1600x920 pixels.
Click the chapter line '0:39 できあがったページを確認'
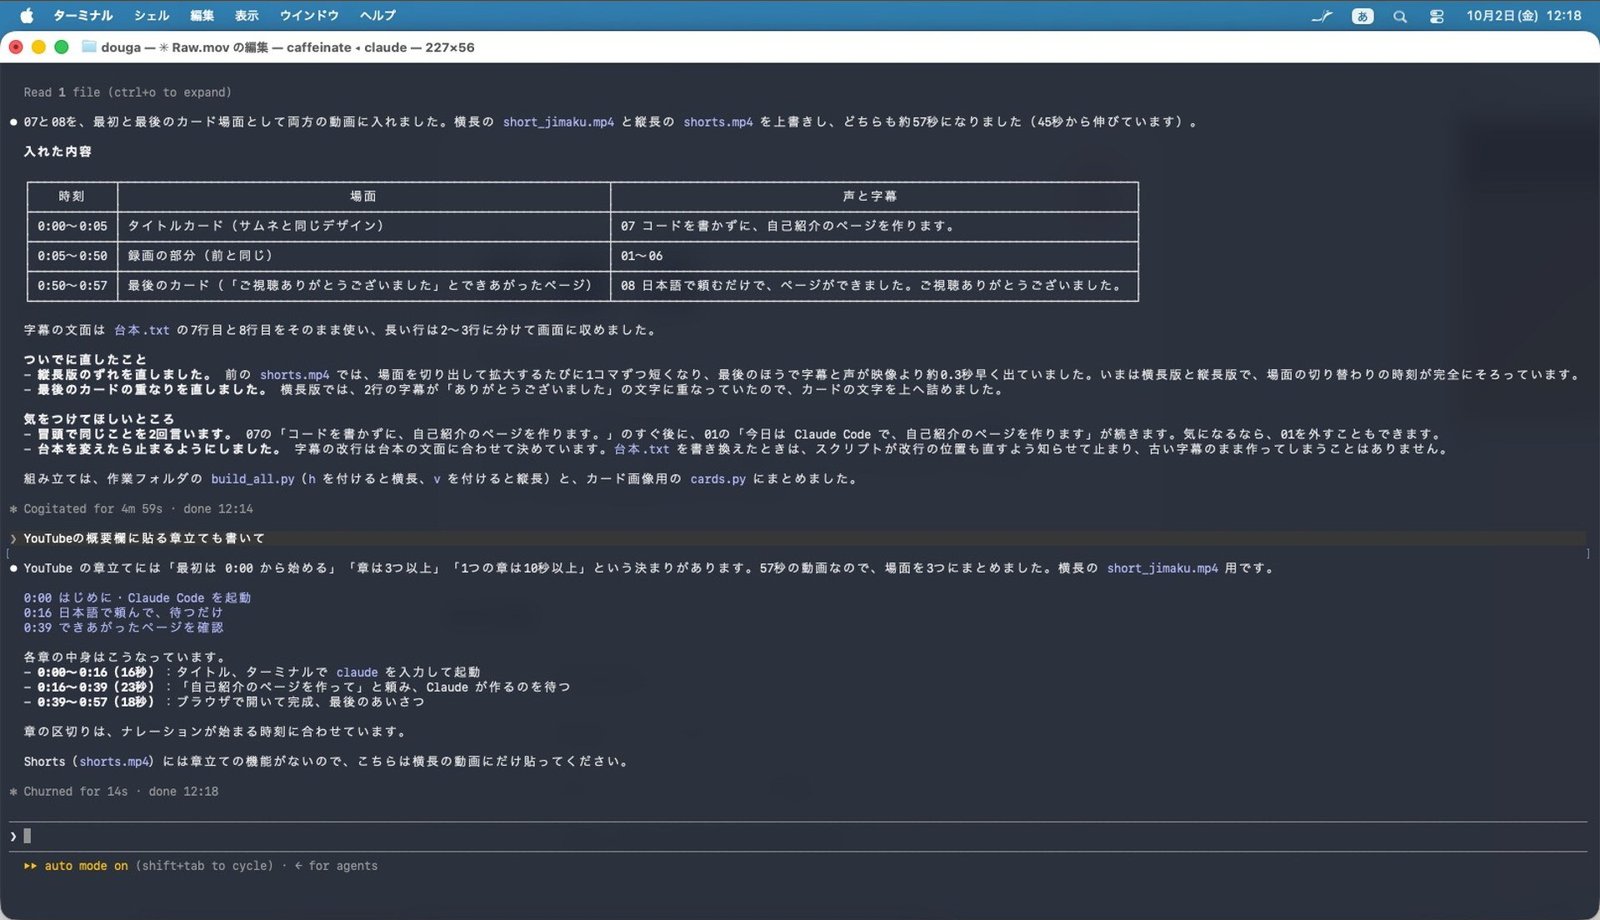123,628
